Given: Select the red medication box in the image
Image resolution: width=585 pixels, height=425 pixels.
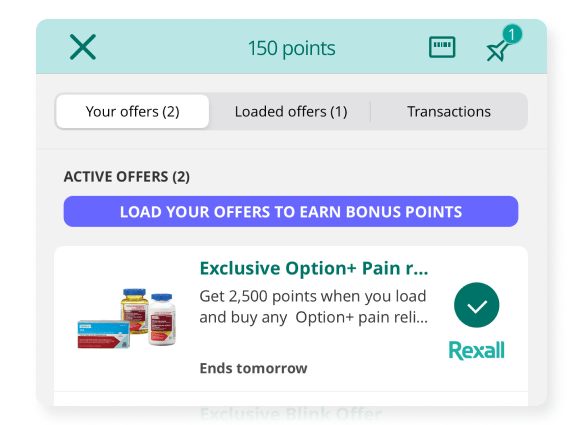Looking at the screenshot, I should coord(104,334).
